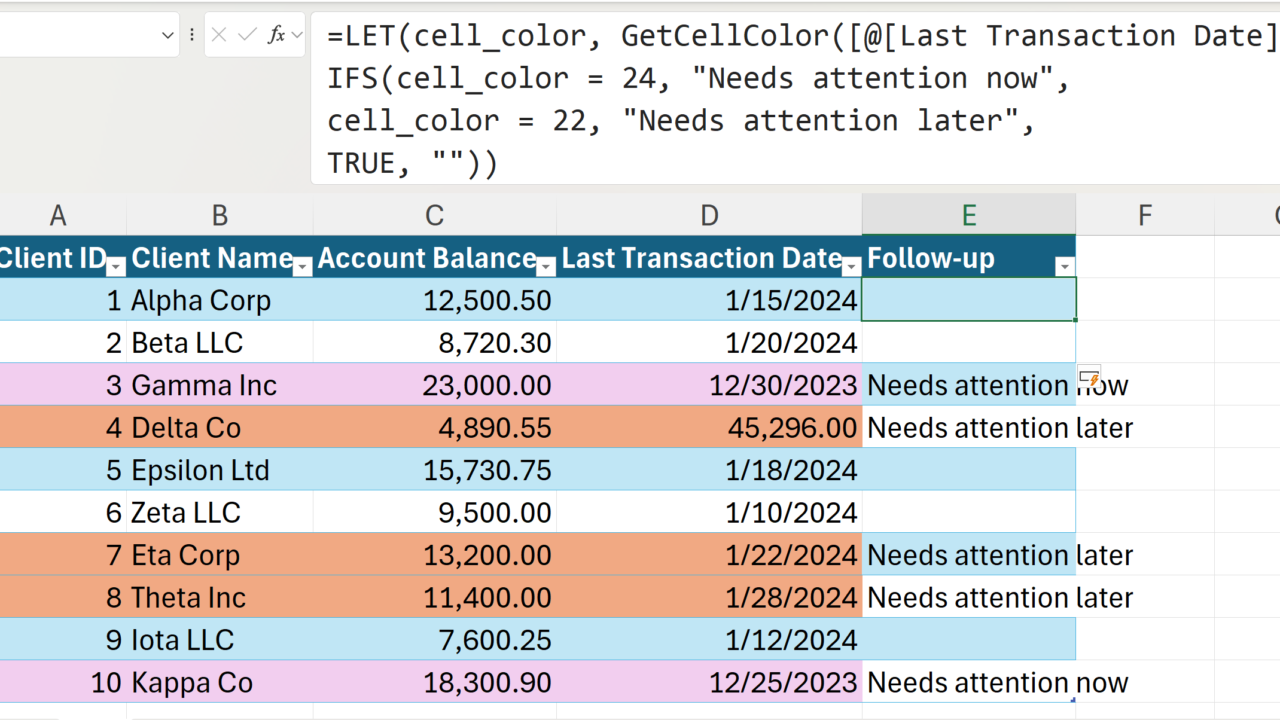
Task: Open the Name Box dropdown arrow
Action: pos(167,36)
